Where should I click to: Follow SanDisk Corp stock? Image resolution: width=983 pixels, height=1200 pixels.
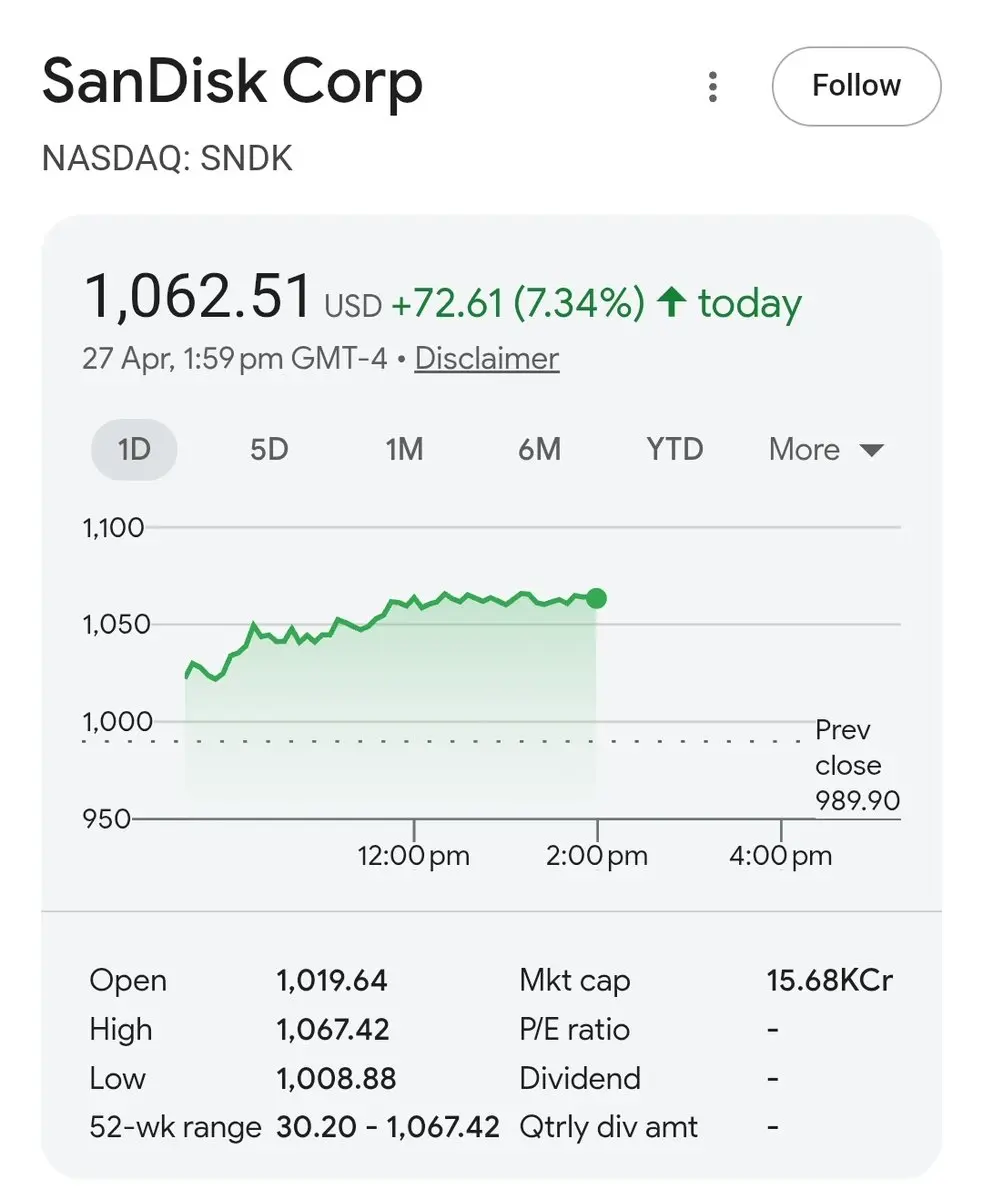[856, 86]
